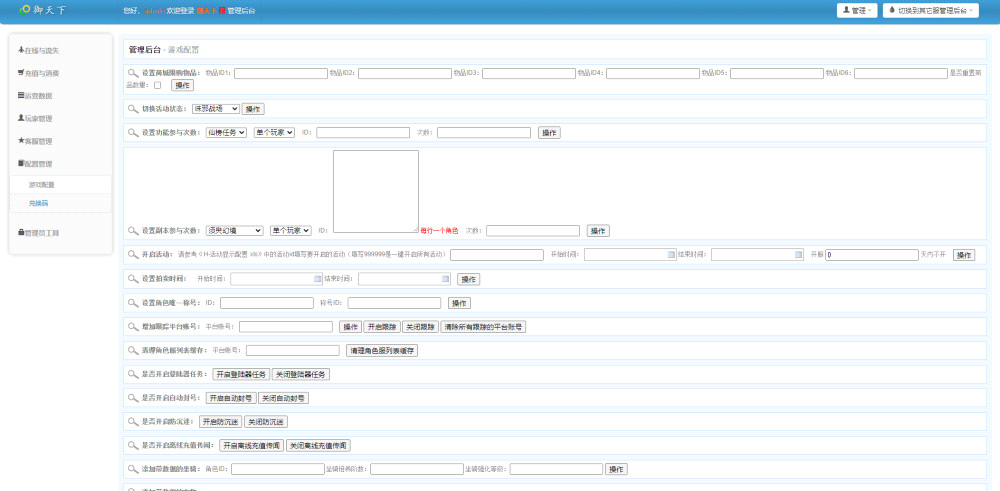Tick the 是否重置商品数量 checkbox

157,85
